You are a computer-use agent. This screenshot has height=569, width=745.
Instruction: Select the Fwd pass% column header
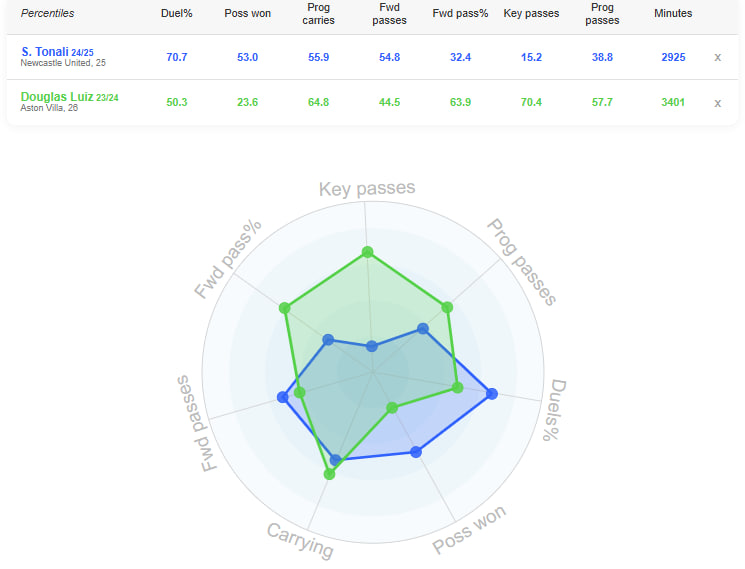point(460,13)
